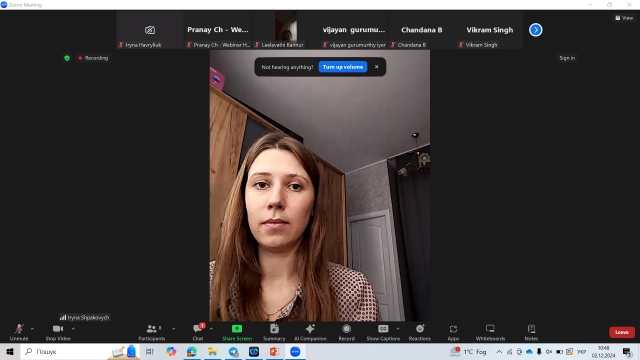The width and height of the screenshot is (640, 360).
Task: Open the View menu
Action: point(624,18)
